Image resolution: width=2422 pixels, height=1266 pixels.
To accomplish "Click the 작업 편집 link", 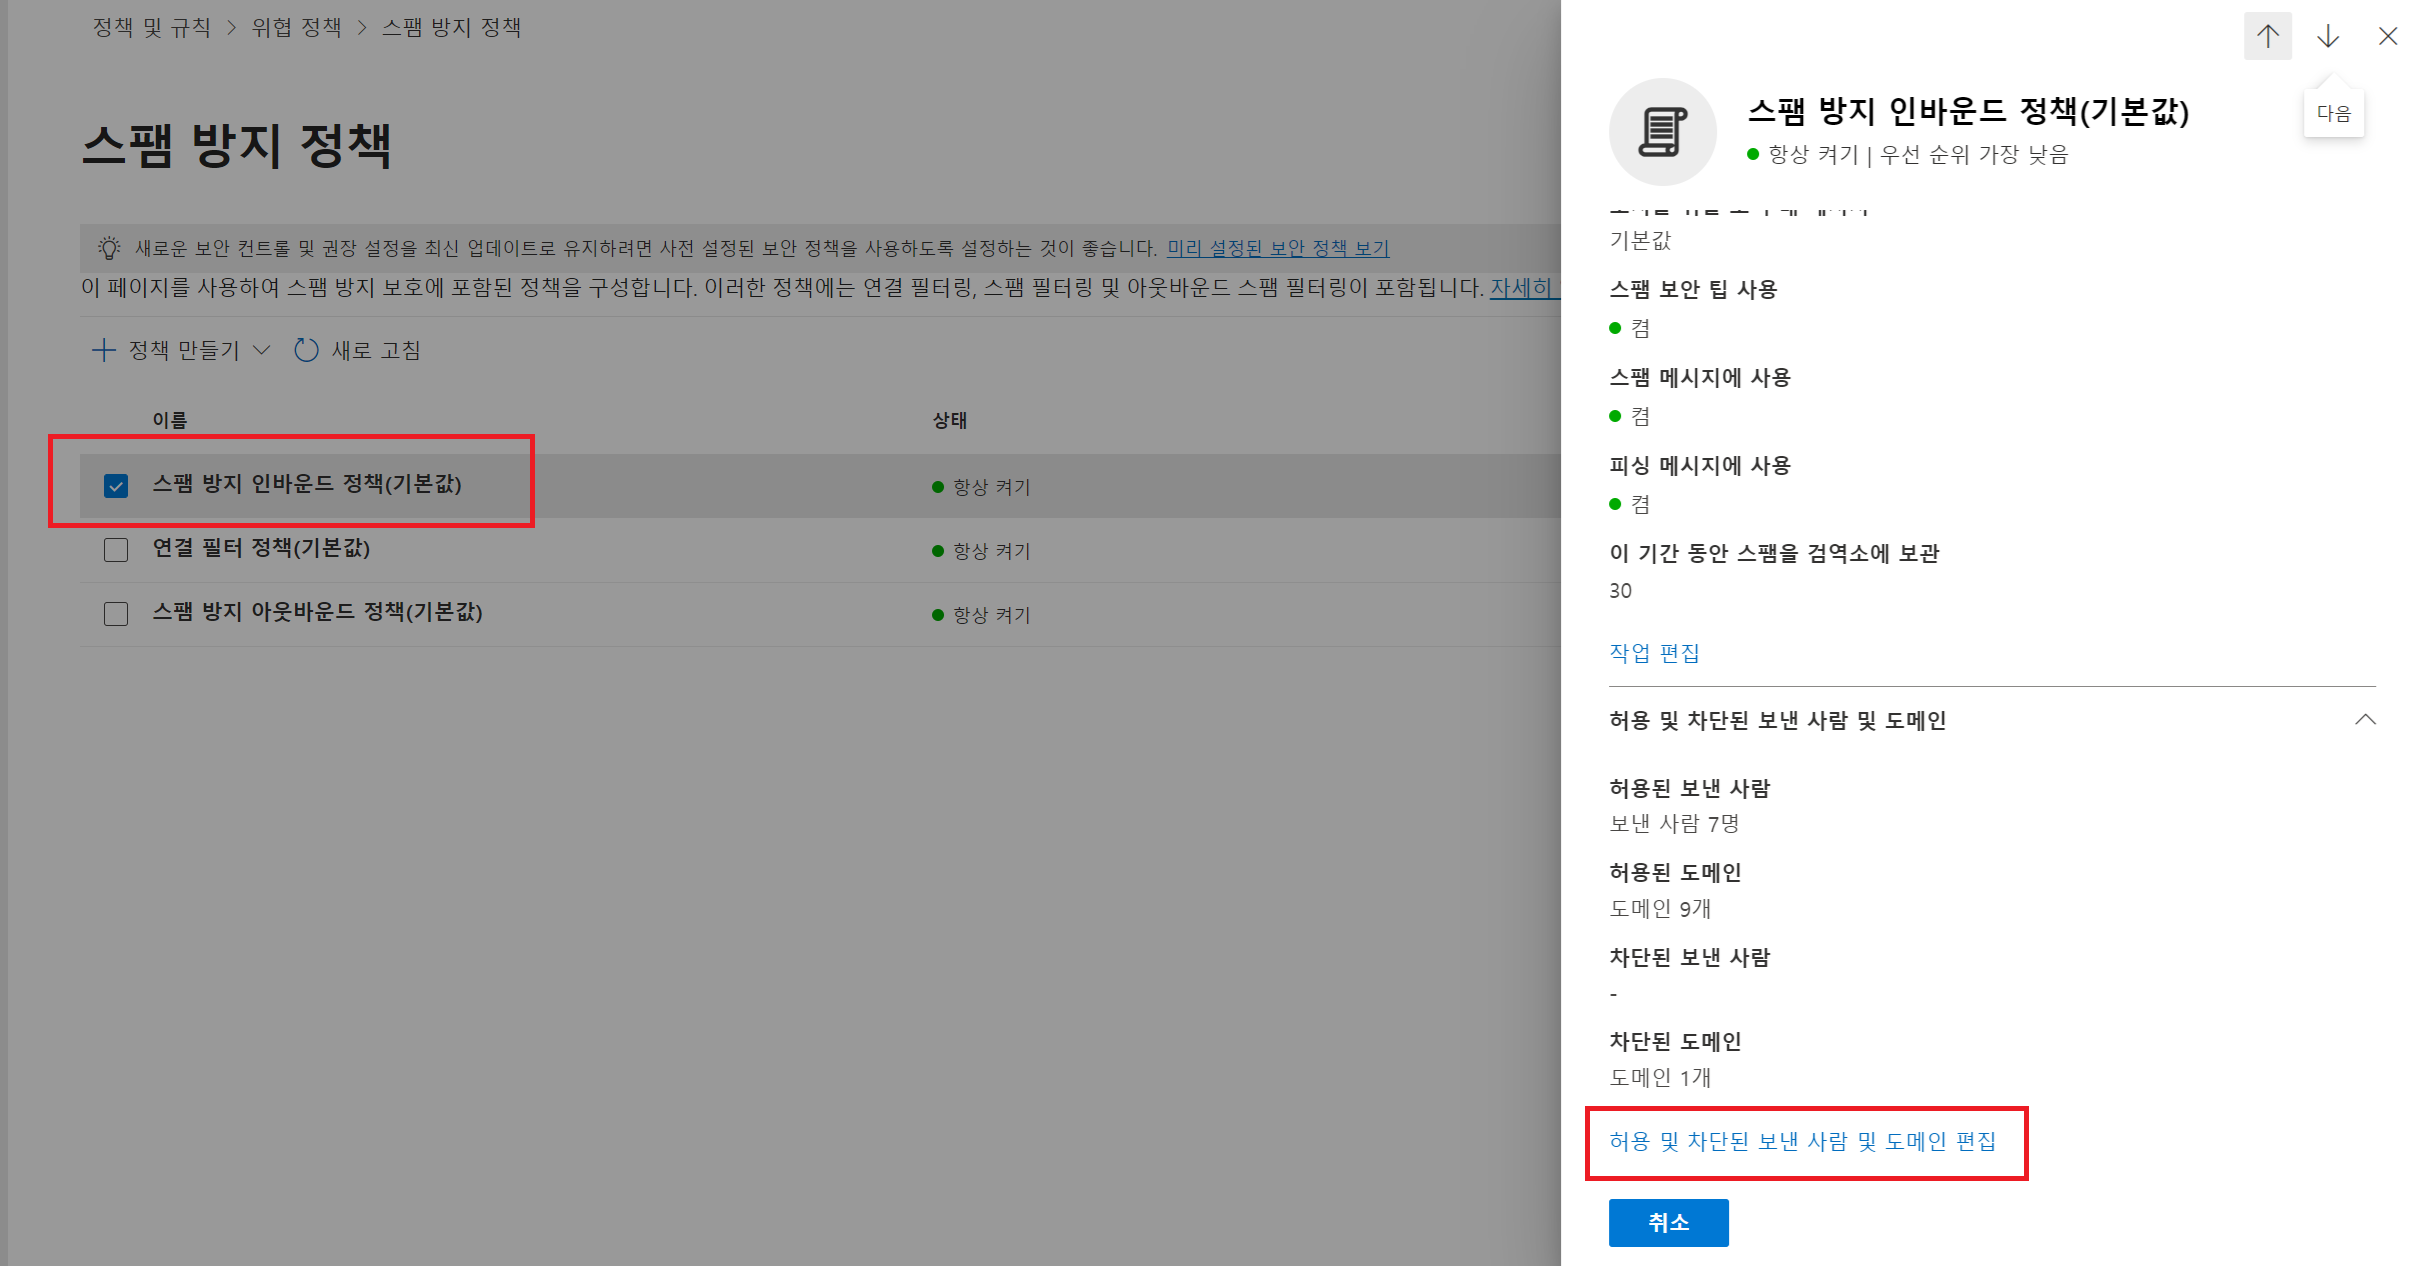I will coord(1654,653).
